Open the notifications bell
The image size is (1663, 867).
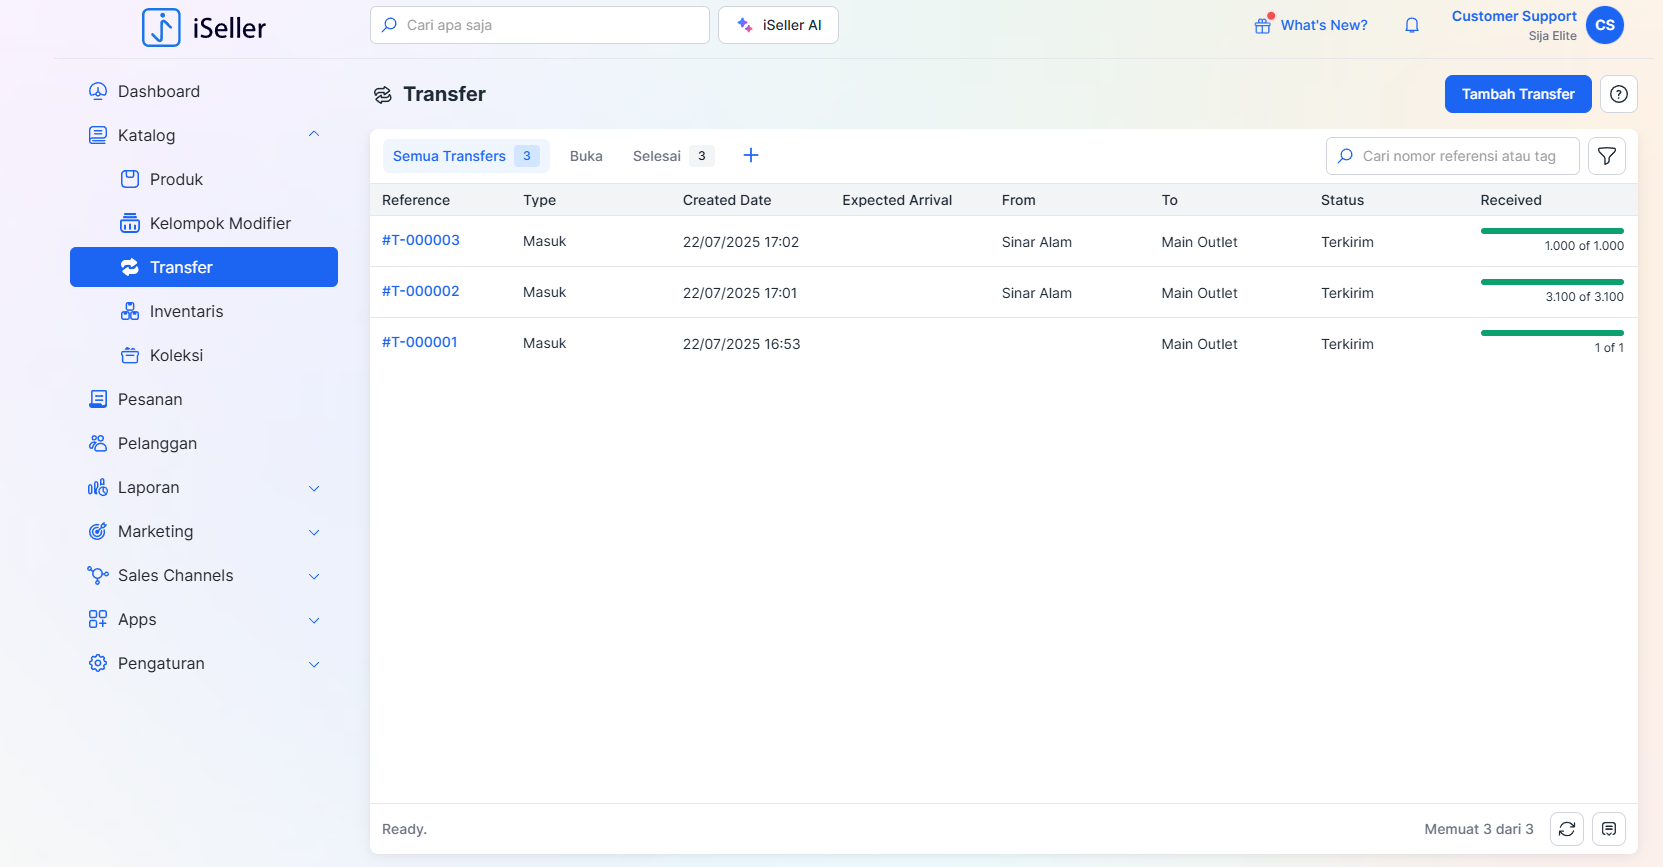coord(1411,25)
